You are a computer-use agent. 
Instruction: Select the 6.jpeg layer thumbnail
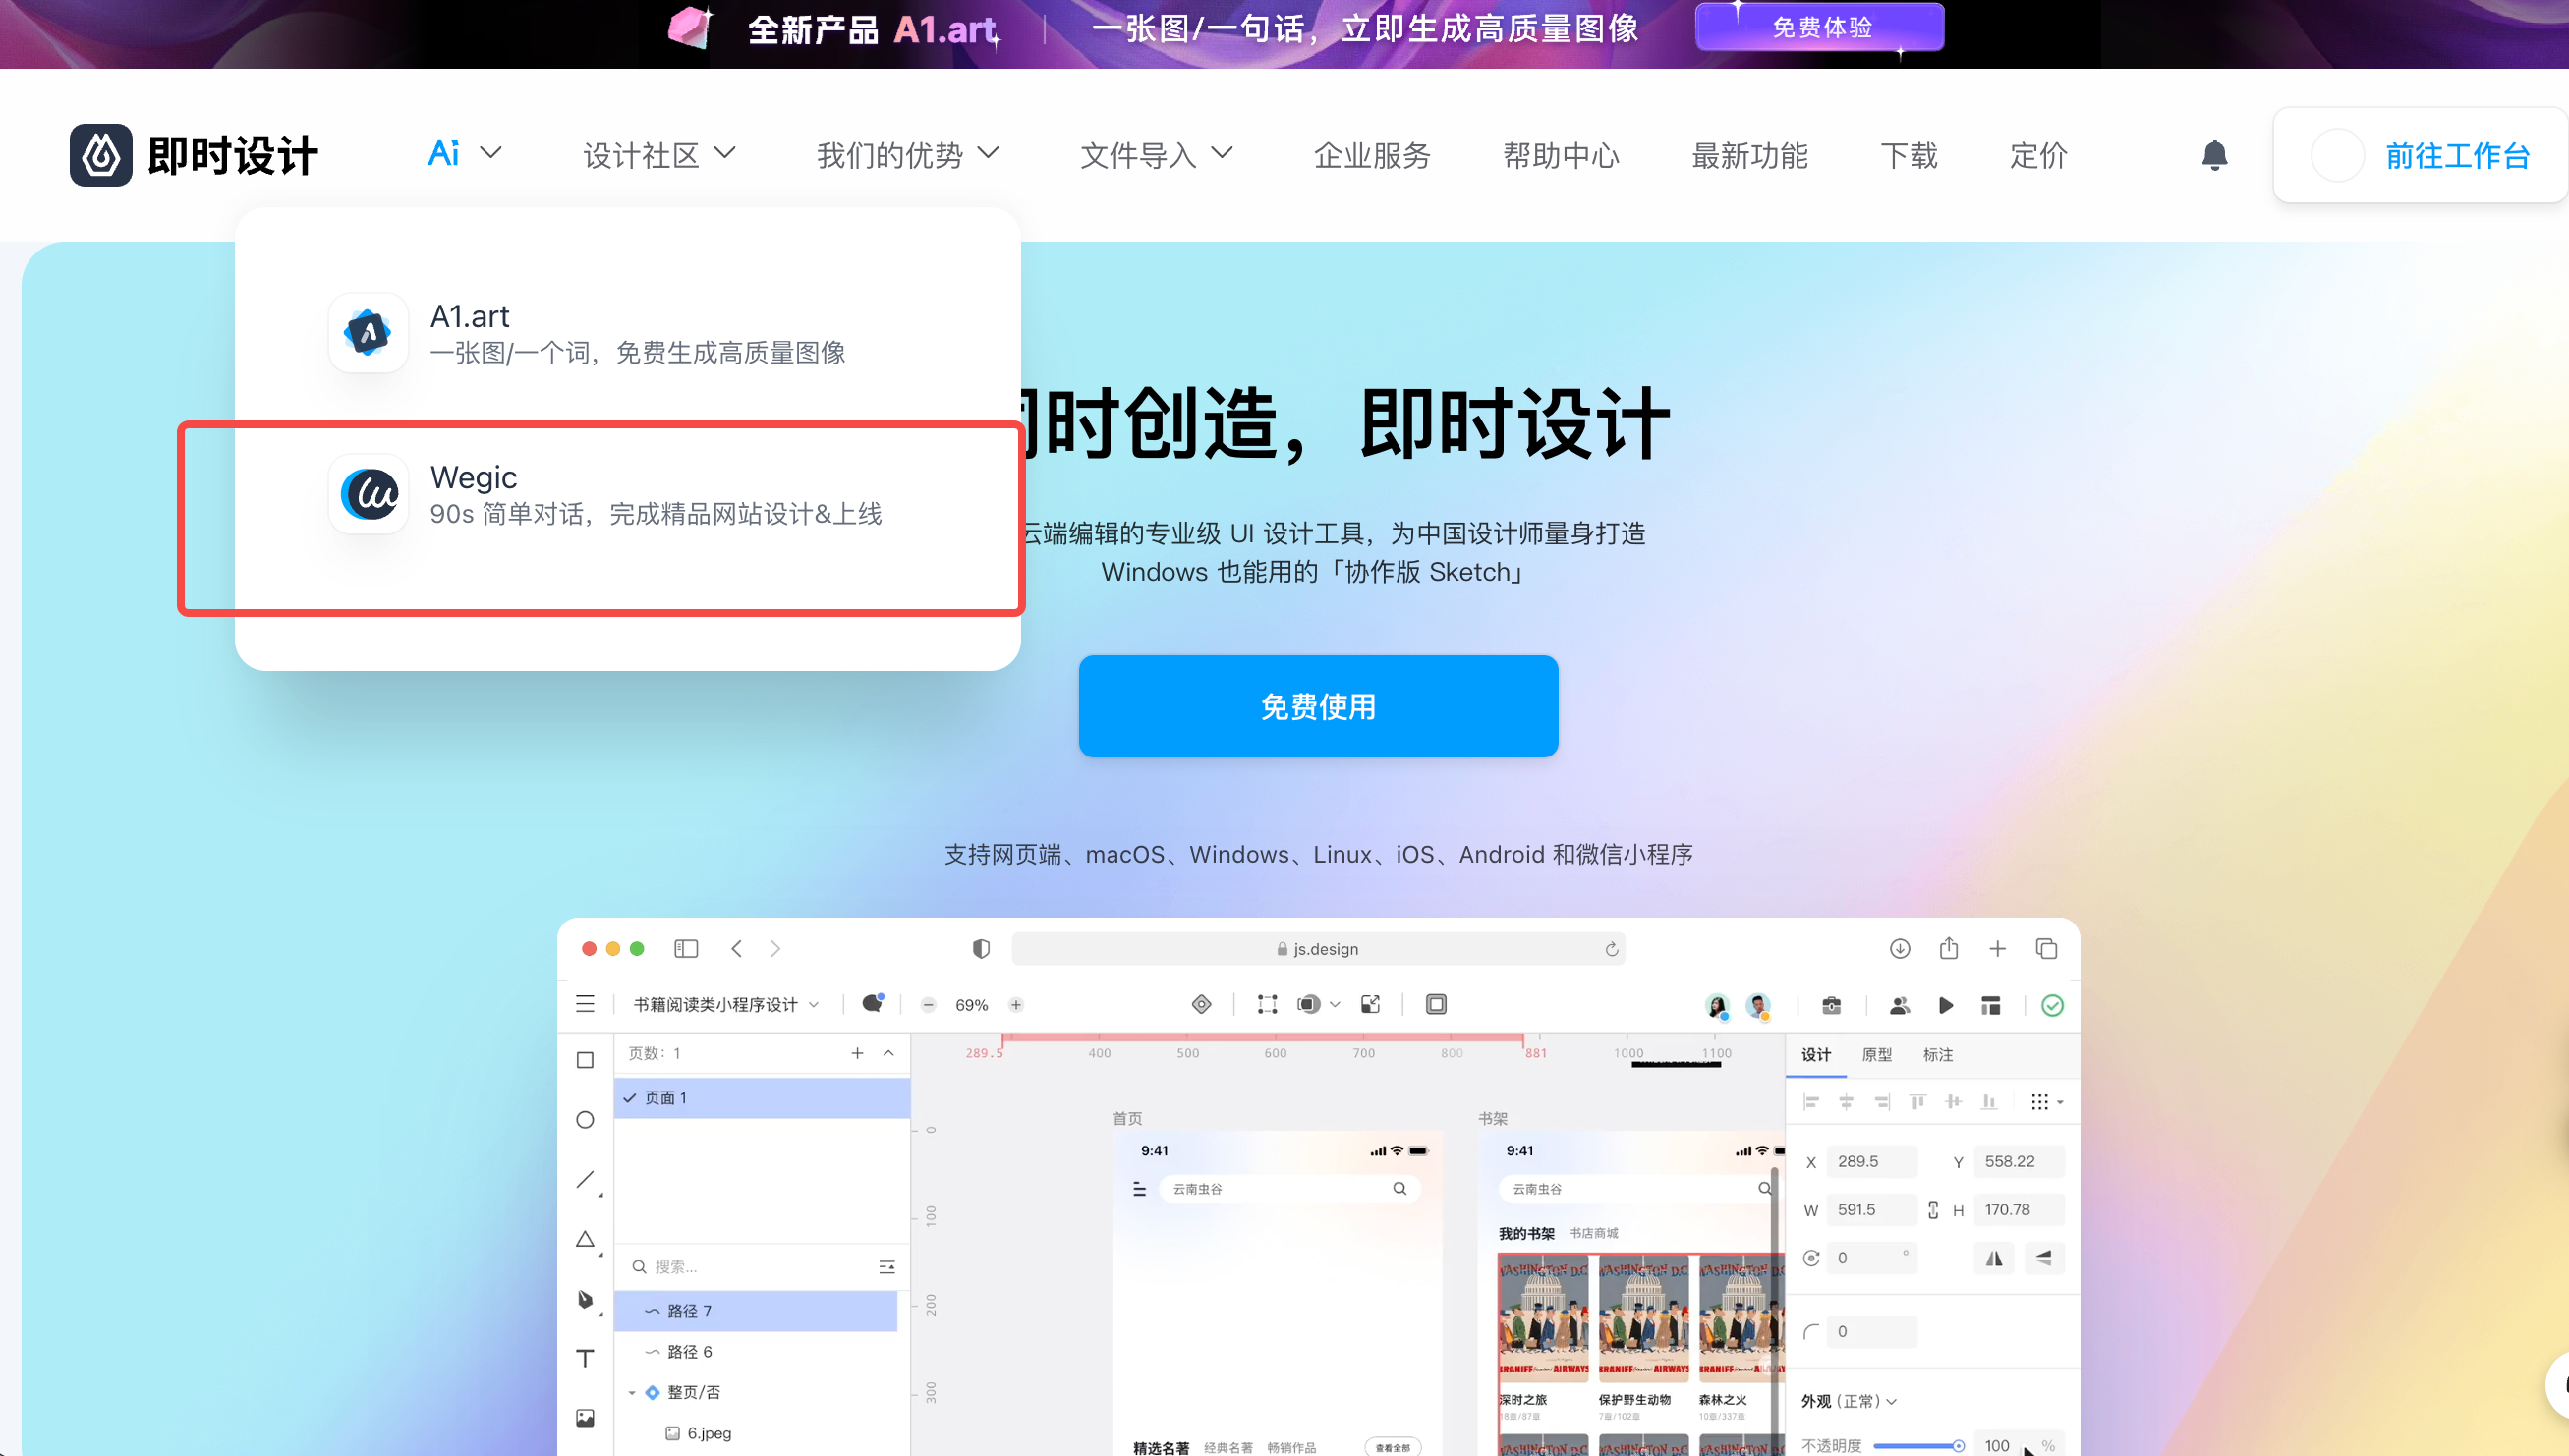(x=676, y=1432)
